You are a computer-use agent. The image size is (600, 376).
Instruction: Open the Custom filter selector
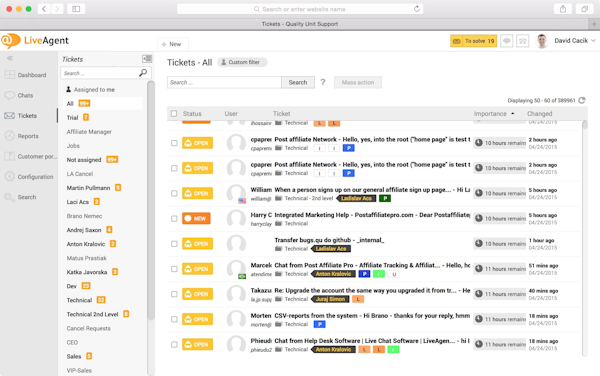[x=242, y=62]
